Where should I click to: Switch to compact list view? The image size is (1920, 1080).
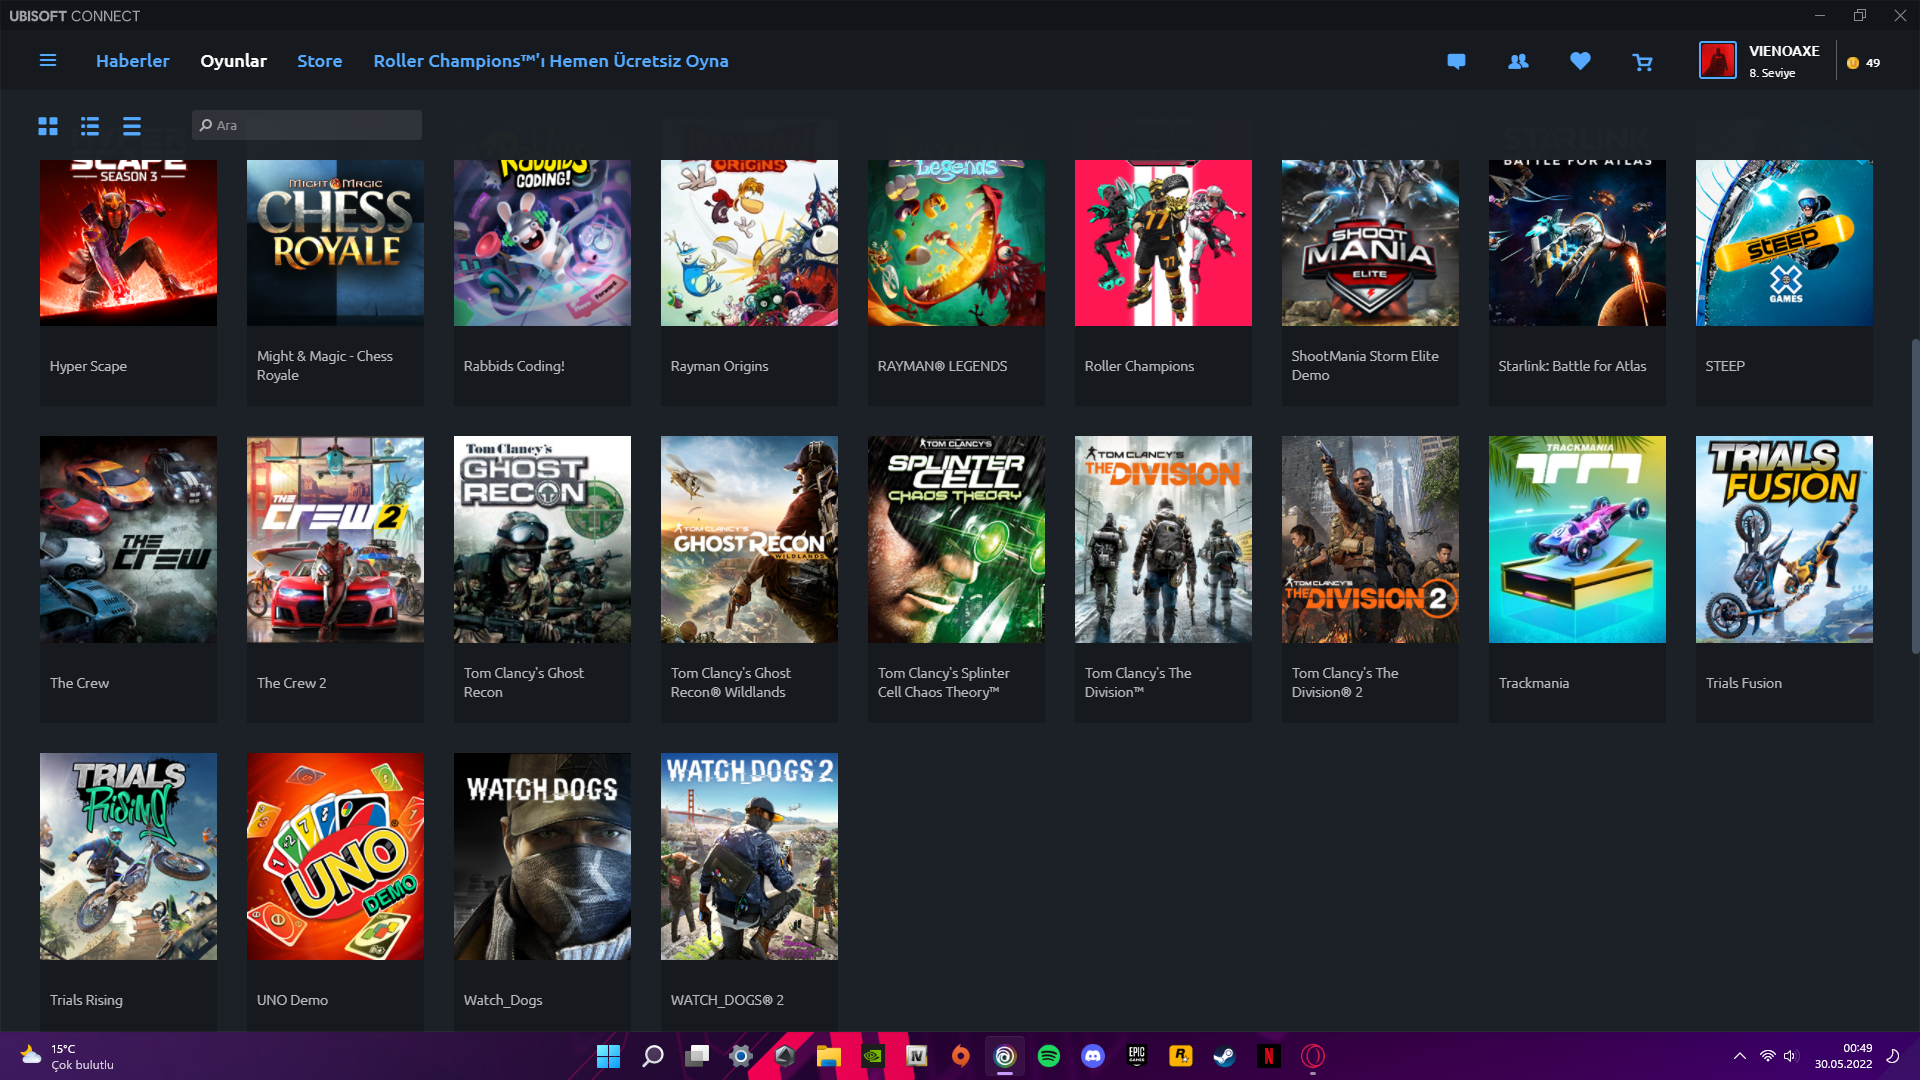point(132,126)
